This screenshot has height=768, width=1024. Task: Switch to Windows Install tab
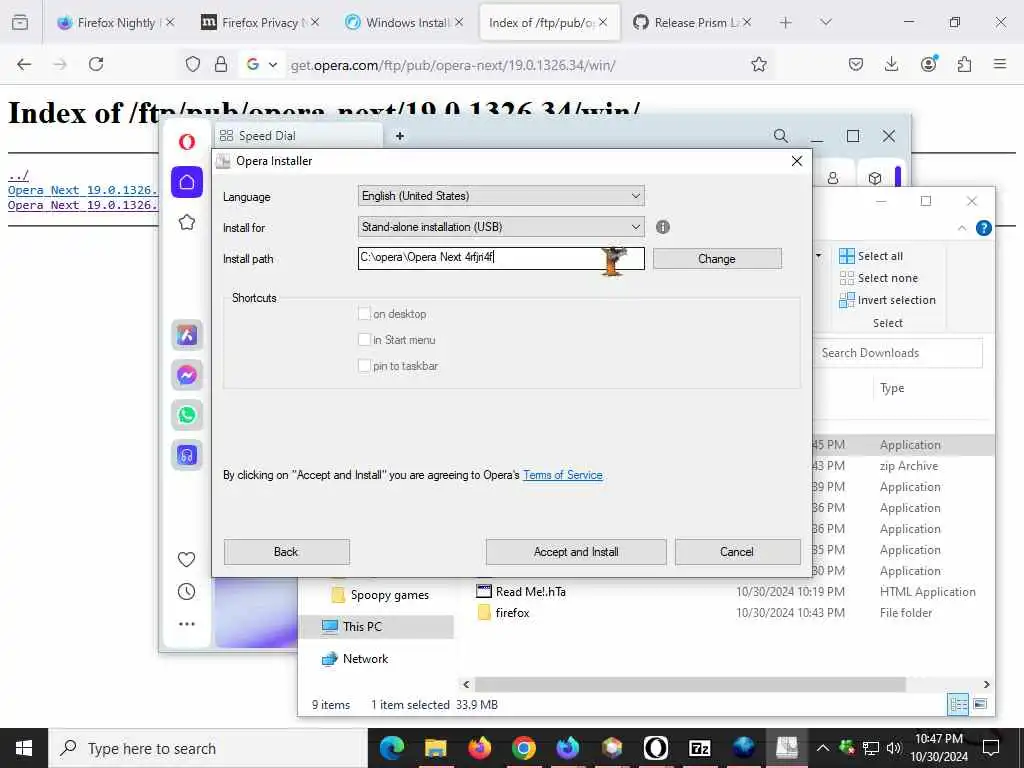click(x=404, y=23)
